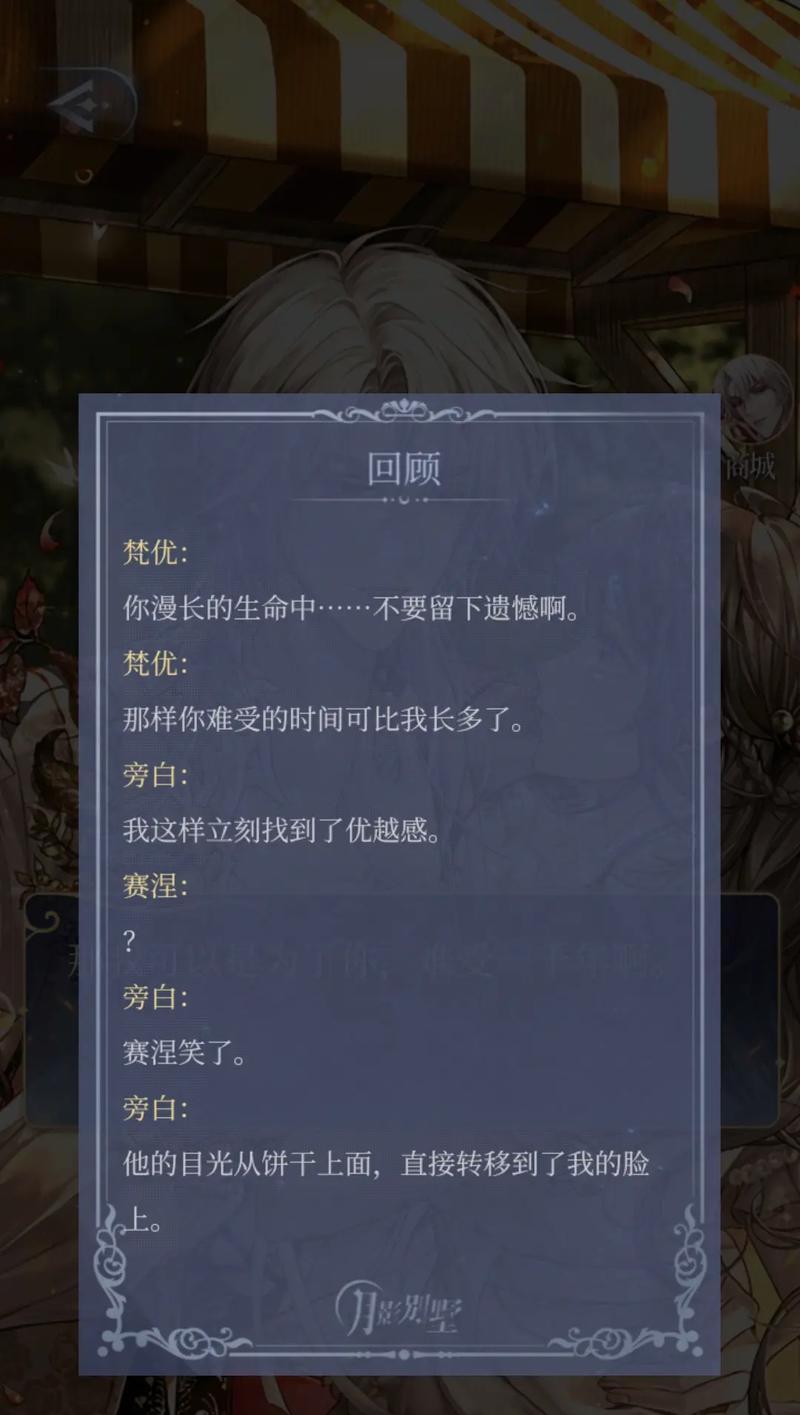
Task: Tap the last 旁白 speaker label
Action: coord(155,1108)
